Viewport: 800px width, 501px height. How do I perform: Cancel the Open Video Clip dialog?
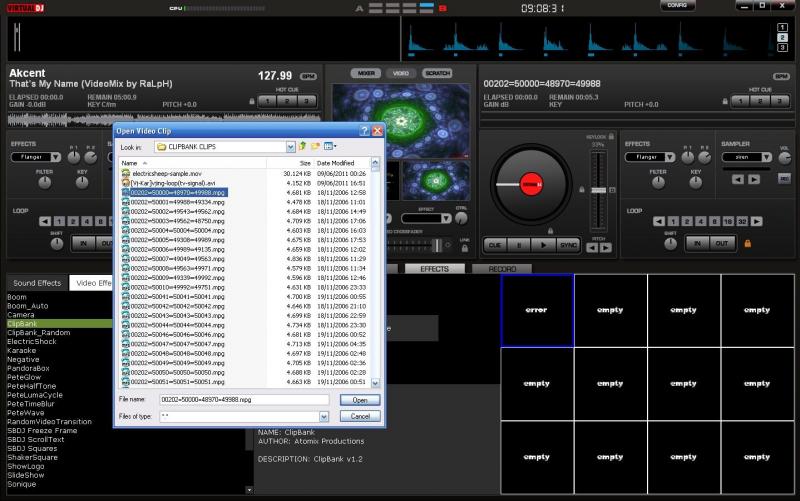[360, 416]
